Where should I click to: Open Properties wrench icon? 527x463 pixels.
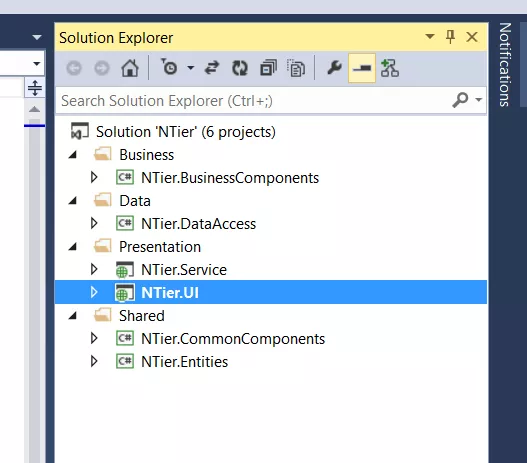334,68
